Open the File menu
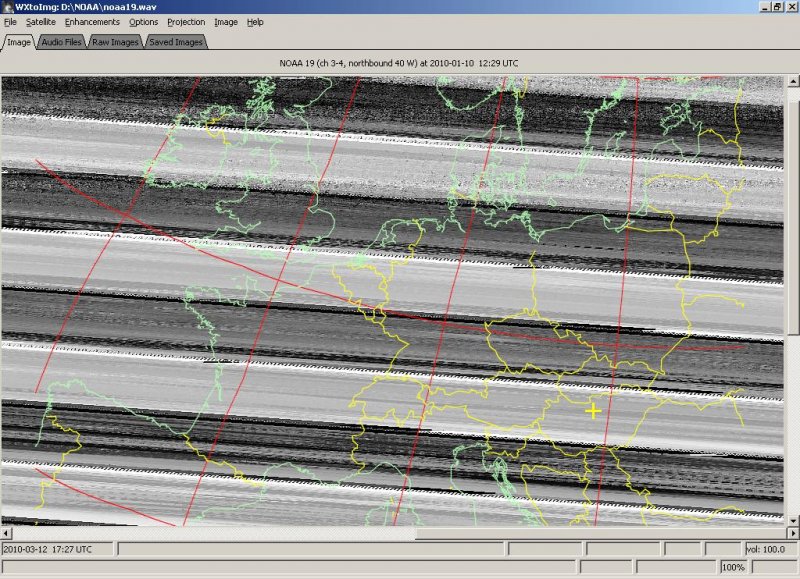800x579 pixels. (x=10, y=22)
